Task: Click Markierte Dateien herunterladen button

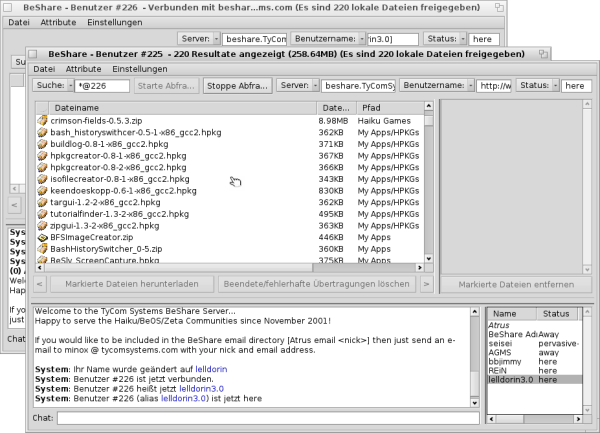Action: (123, 285)
